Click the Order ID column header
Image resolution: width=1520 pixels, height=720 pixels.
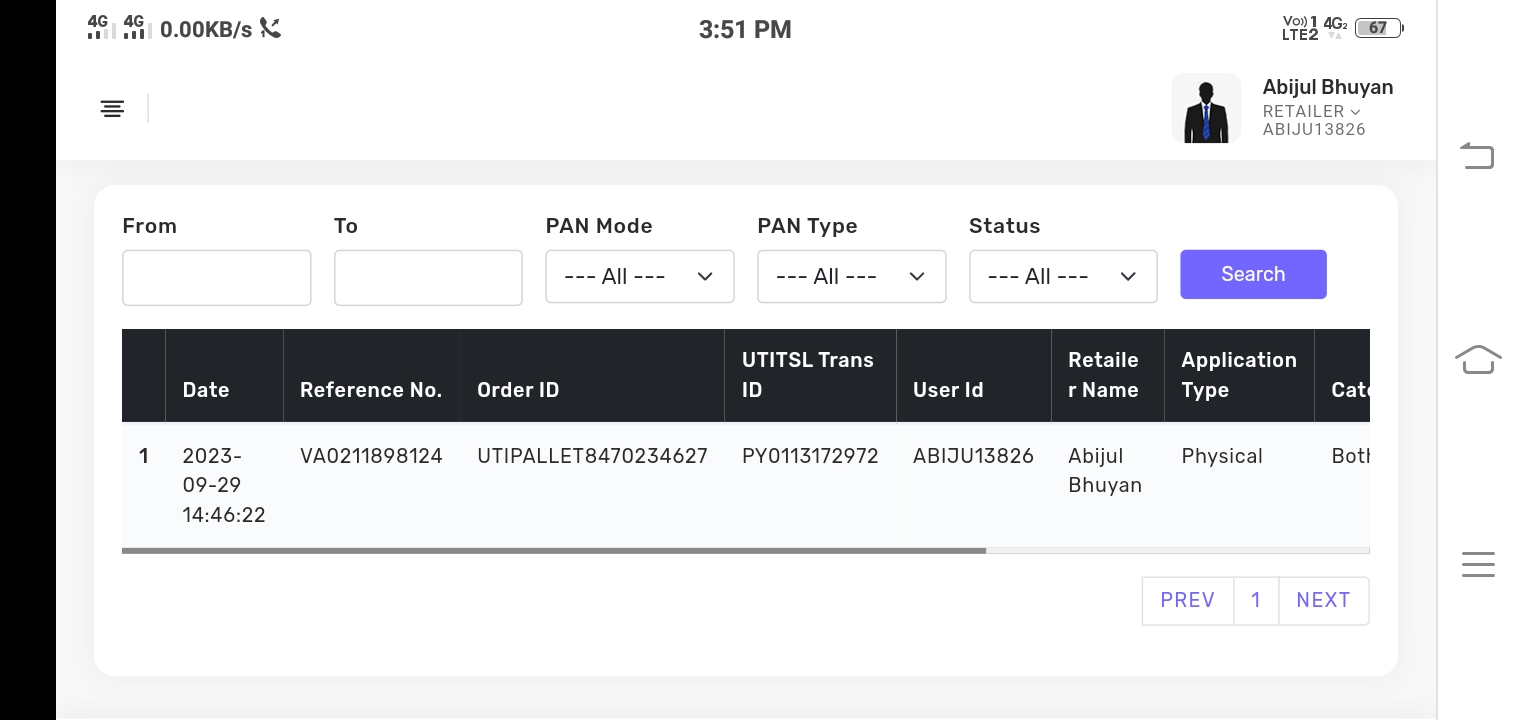point(518,390)
